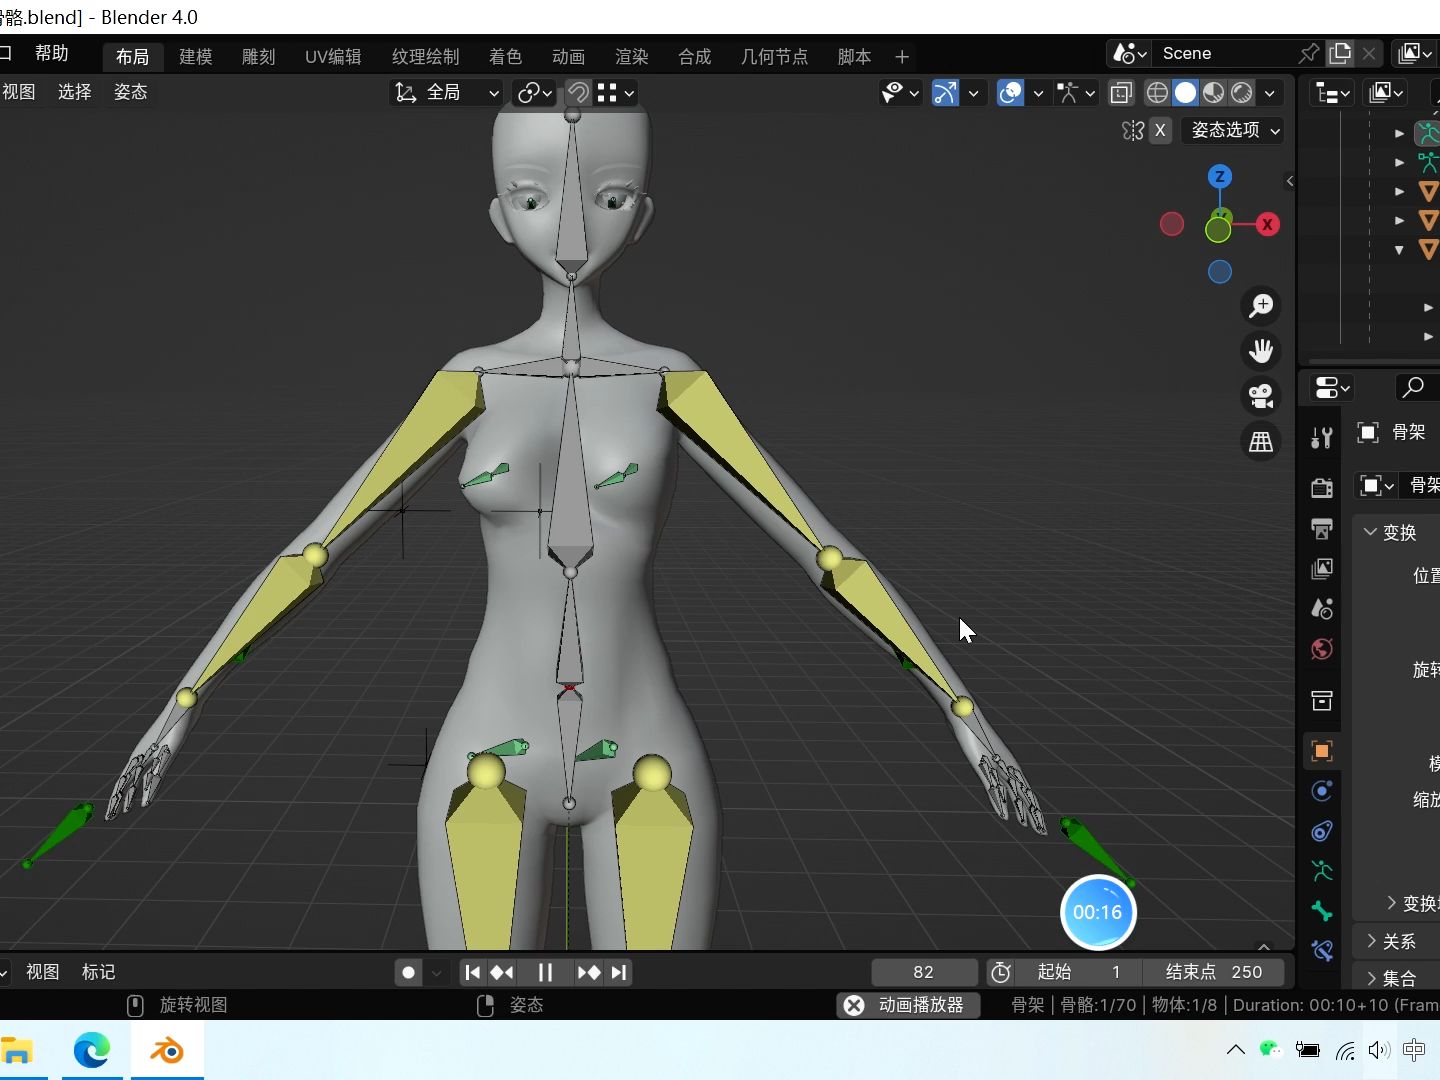1440x1080 pixels.
Task: Click the properties search field
Action: (x=1417, y=387)
